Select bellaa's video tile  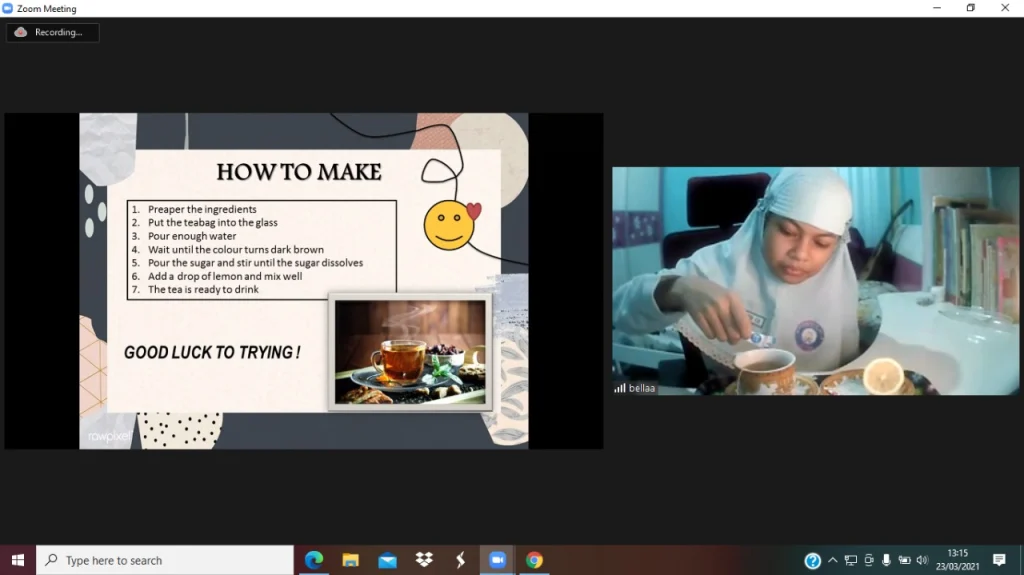pos(815,281)
